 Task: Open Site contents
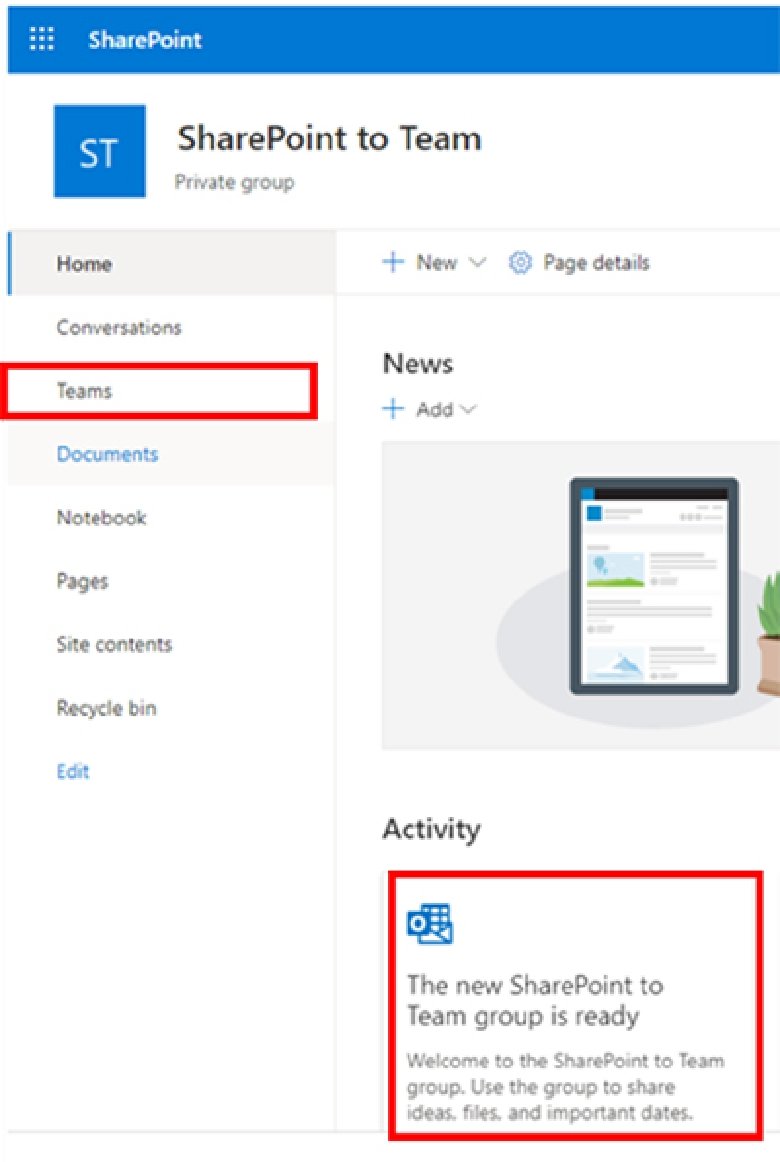click(114, 645)
